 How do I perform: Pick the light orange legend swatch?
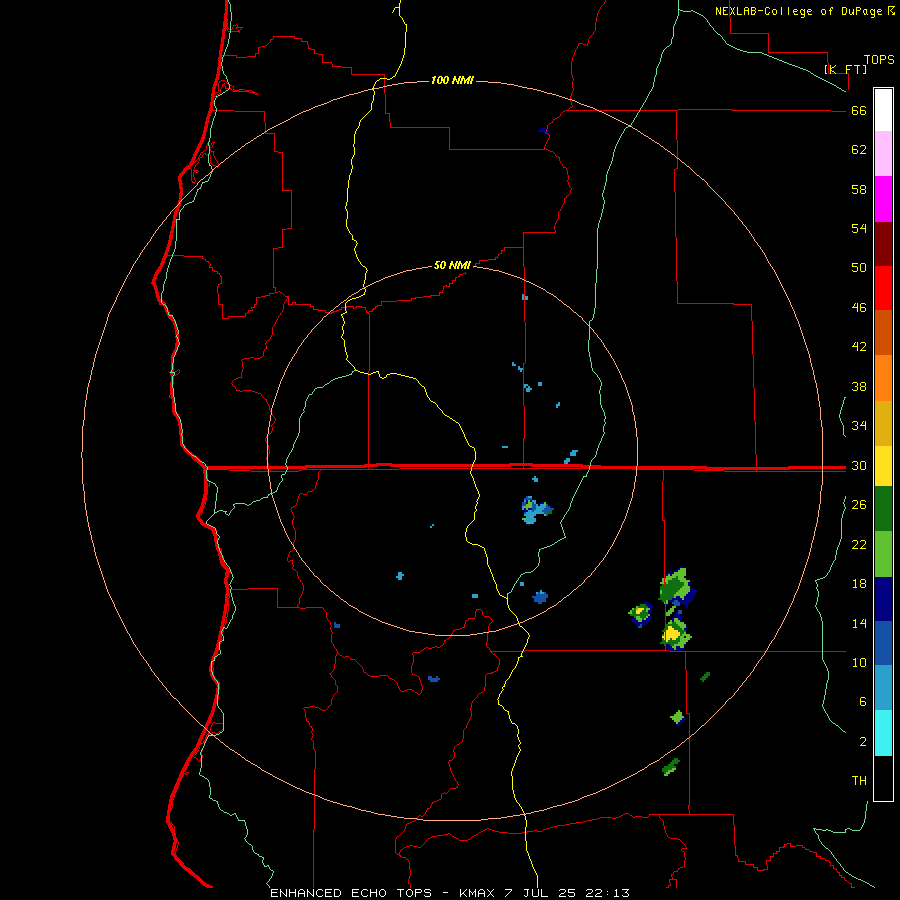pyautogui.click(x=883, y=378)
